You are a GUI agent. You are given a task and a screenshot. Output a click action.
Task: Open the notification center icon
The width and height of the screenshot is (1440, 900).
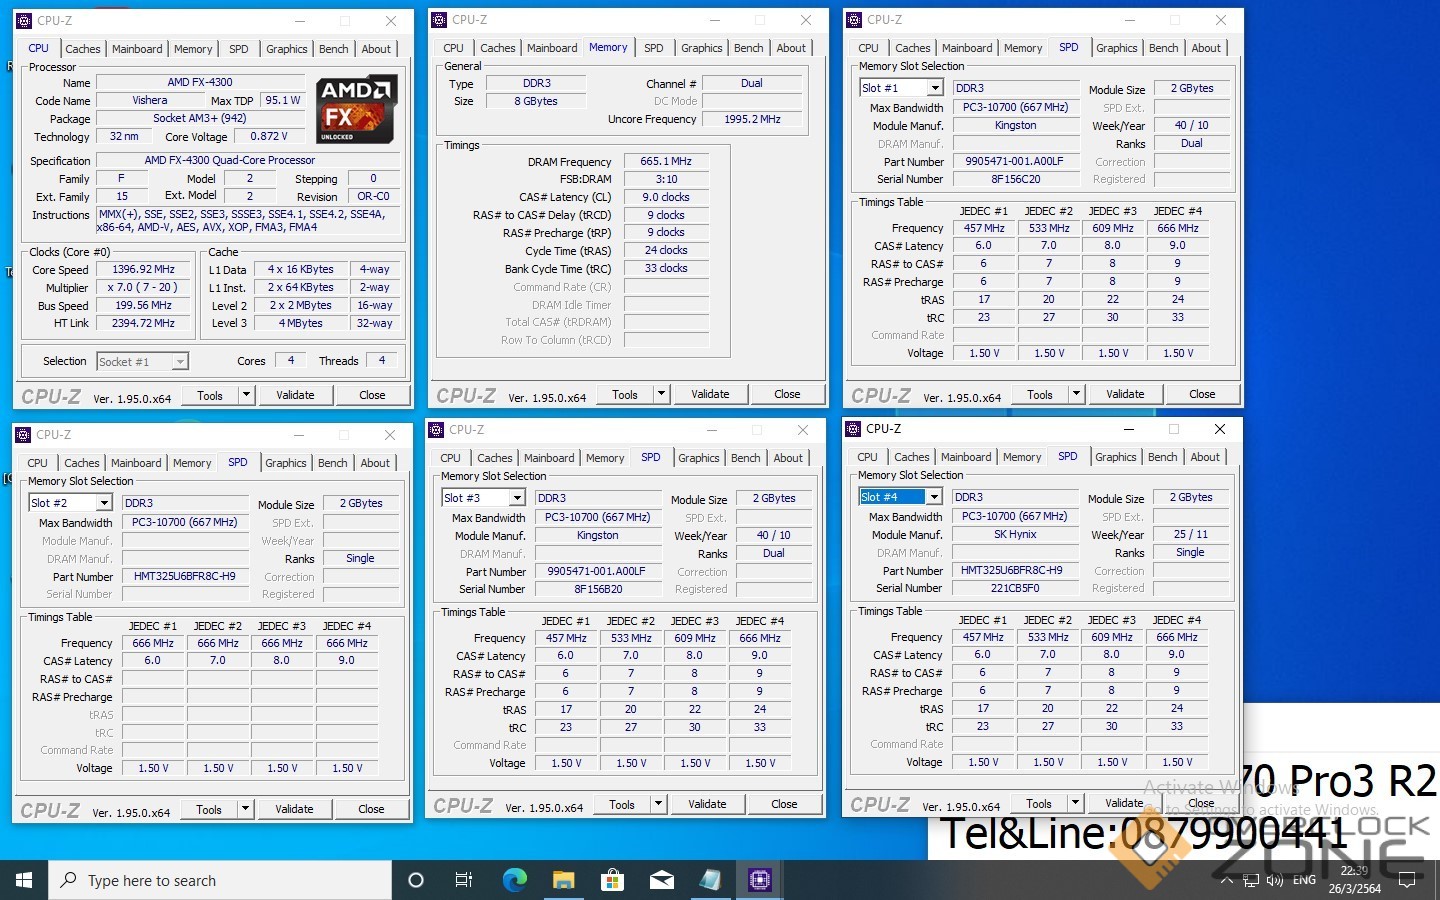[x=1407, y=881]
